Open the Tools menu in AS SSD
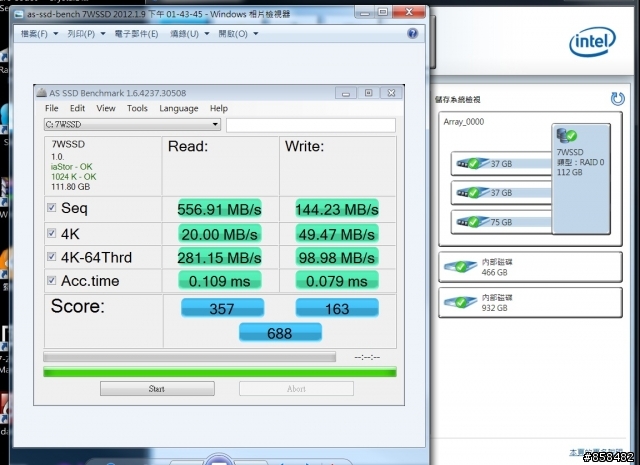Viewport: 640px width, 465px height. point(137,108)
